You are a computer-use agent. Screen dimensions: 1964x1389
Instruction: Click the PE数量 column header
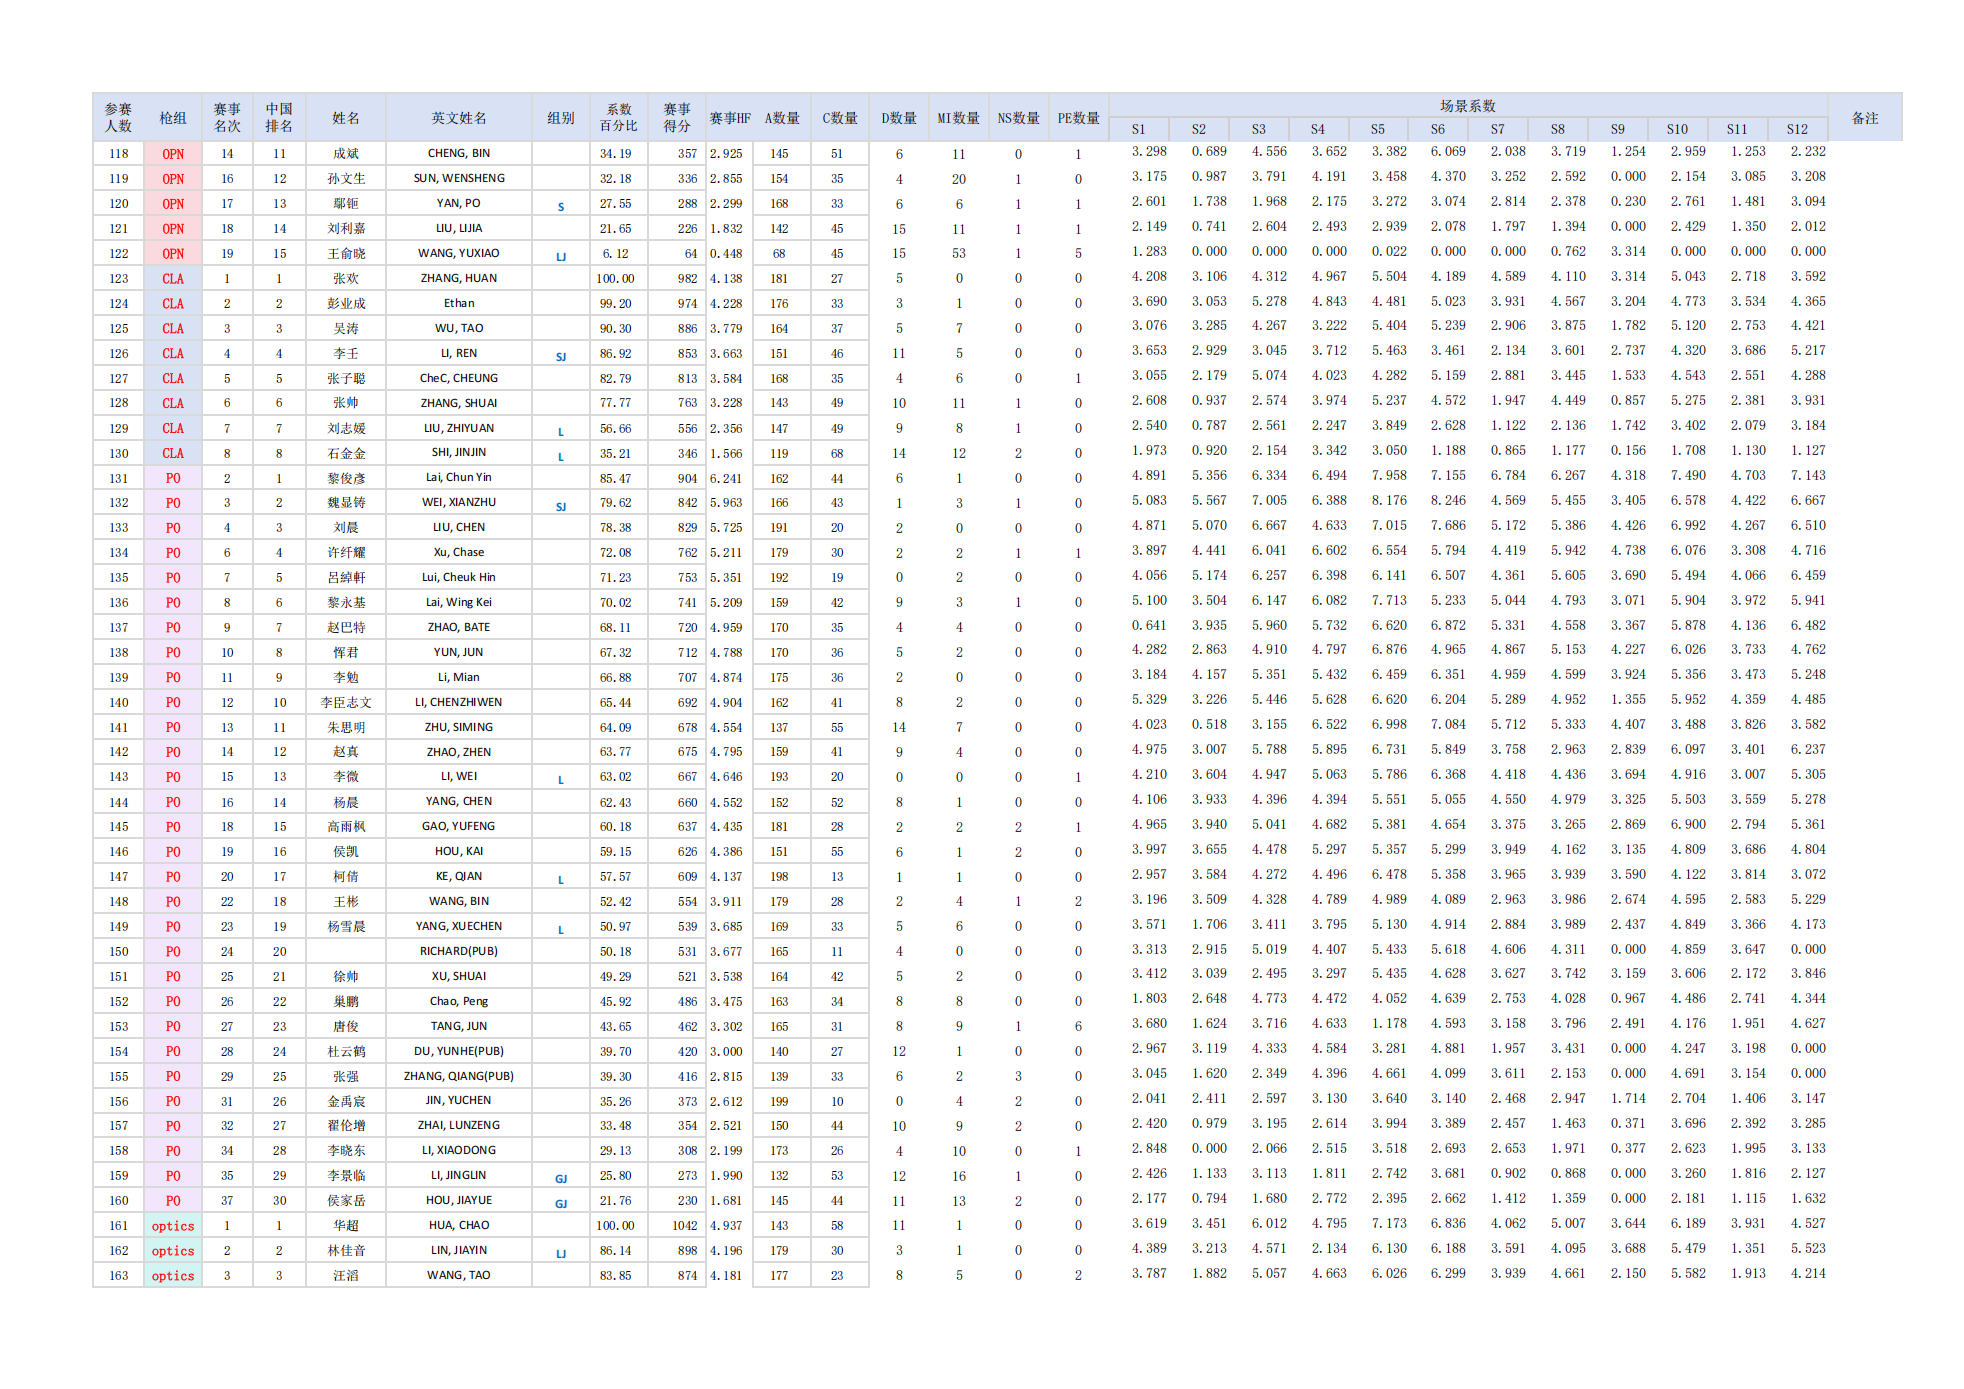1078,118
